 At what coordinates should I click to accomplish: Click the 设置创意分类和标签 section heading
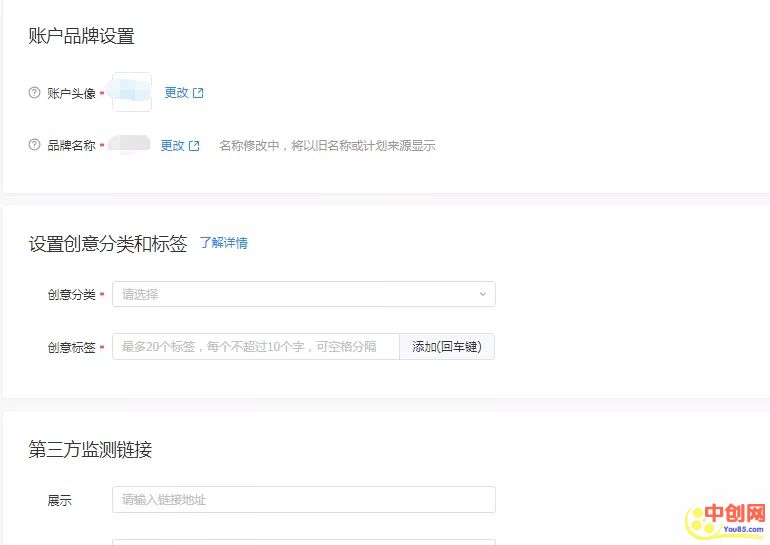(x=107, y=244)
